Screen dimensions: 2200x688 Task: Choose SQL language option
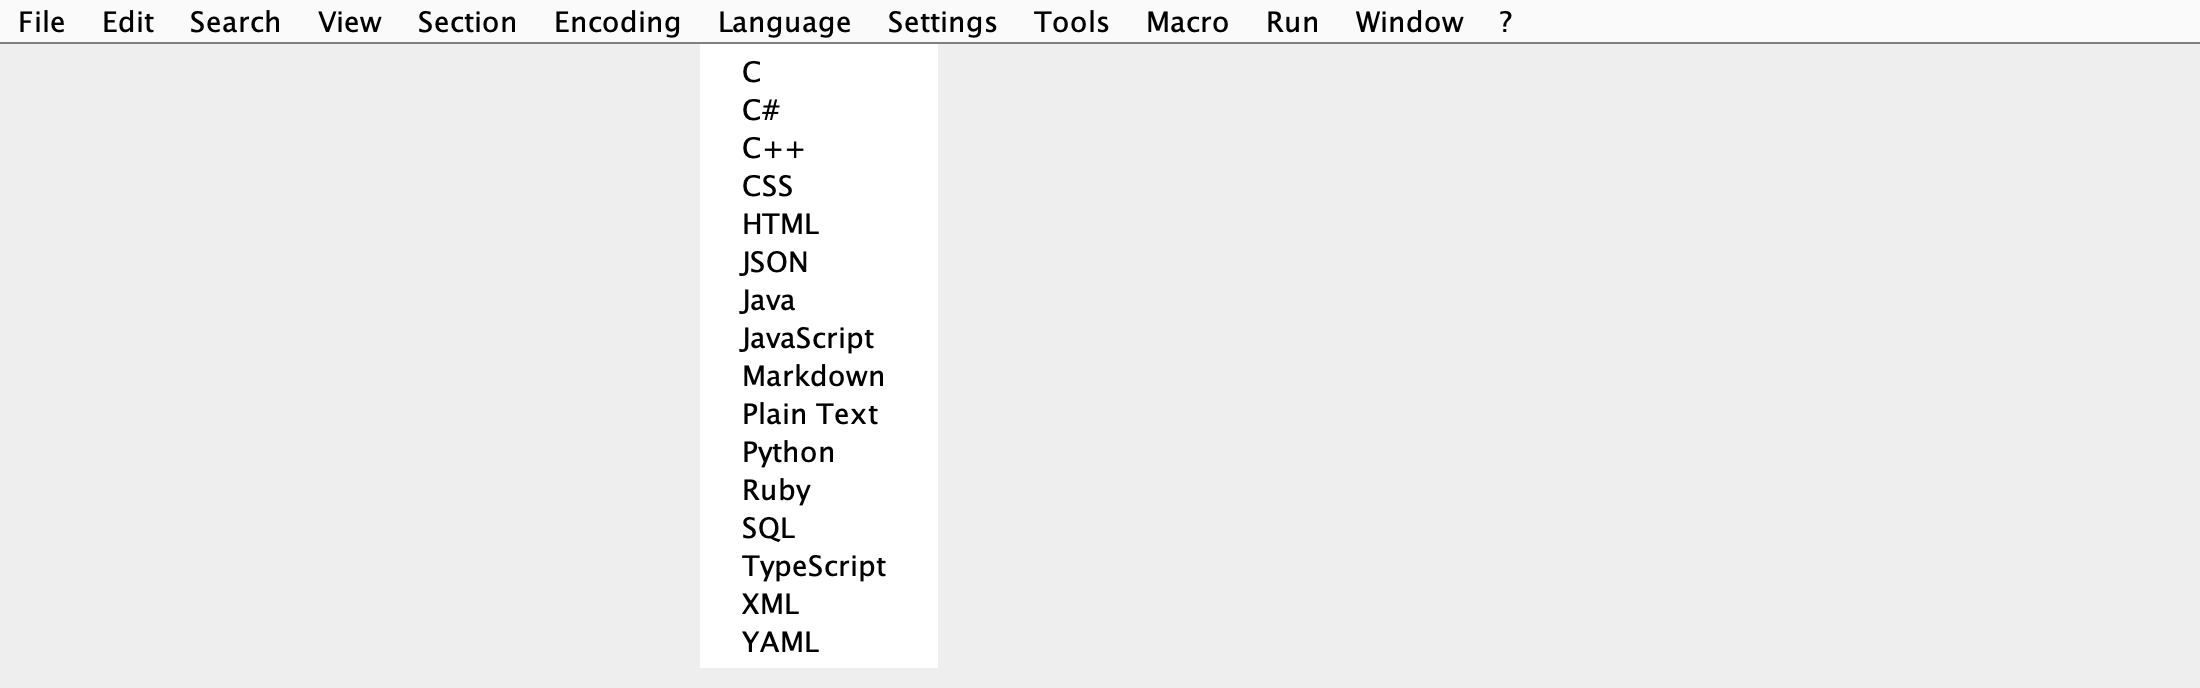pos(819,528)
